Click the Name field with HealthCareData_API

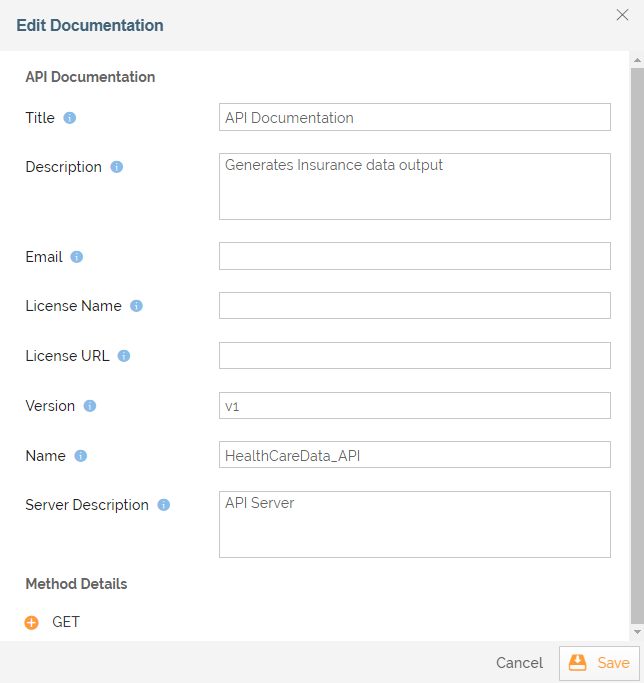click(x=414, y=455)
